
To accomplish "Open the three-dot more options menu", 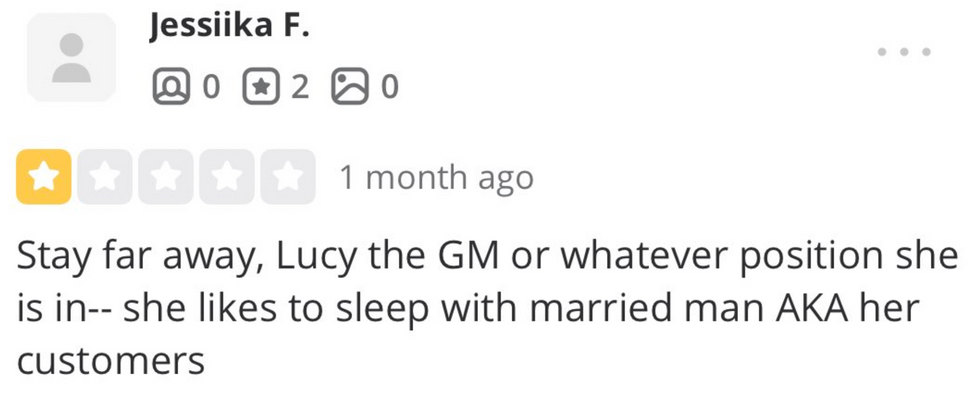I will point(903,51).
